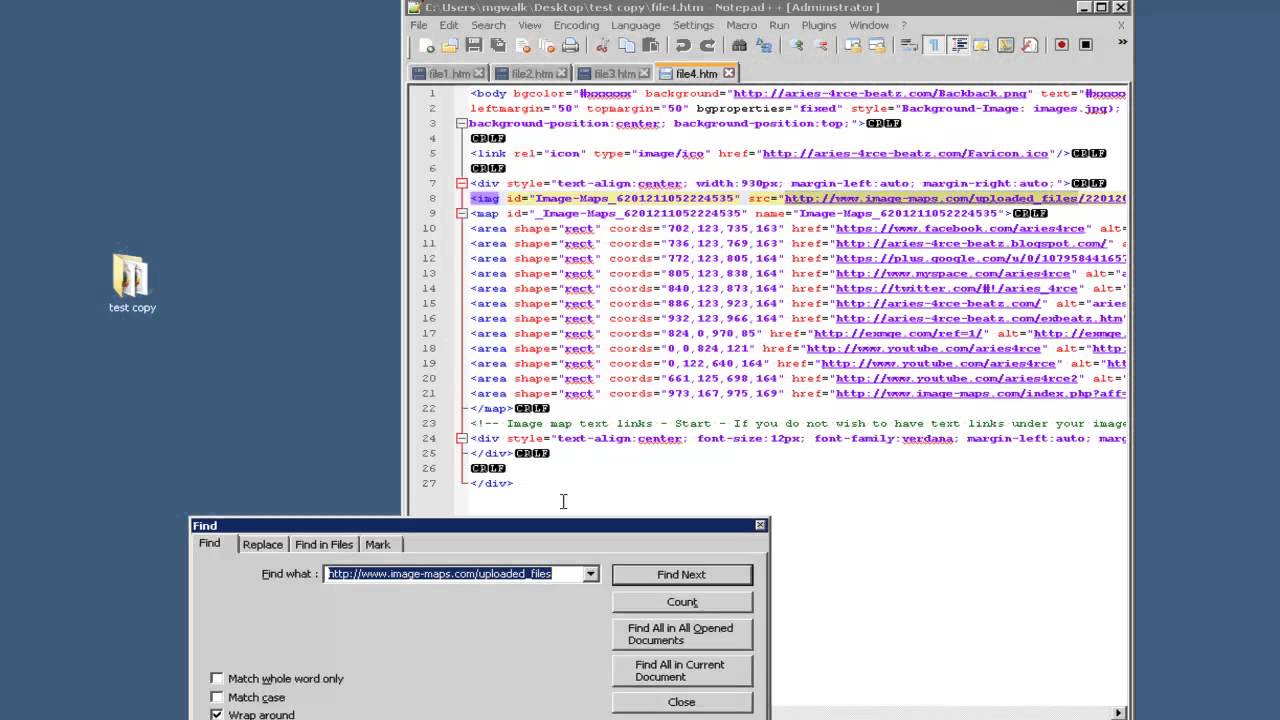The height and width of the screenshot is (720, 1280).
Task: Open the Language menu
Action: click(x=636, y=25)
